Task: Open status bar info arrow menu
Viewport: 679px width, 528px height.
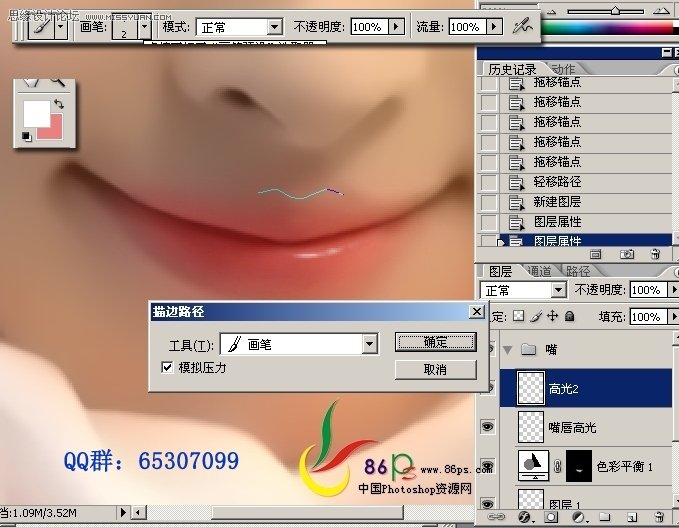Action: (x=123, y=512)
